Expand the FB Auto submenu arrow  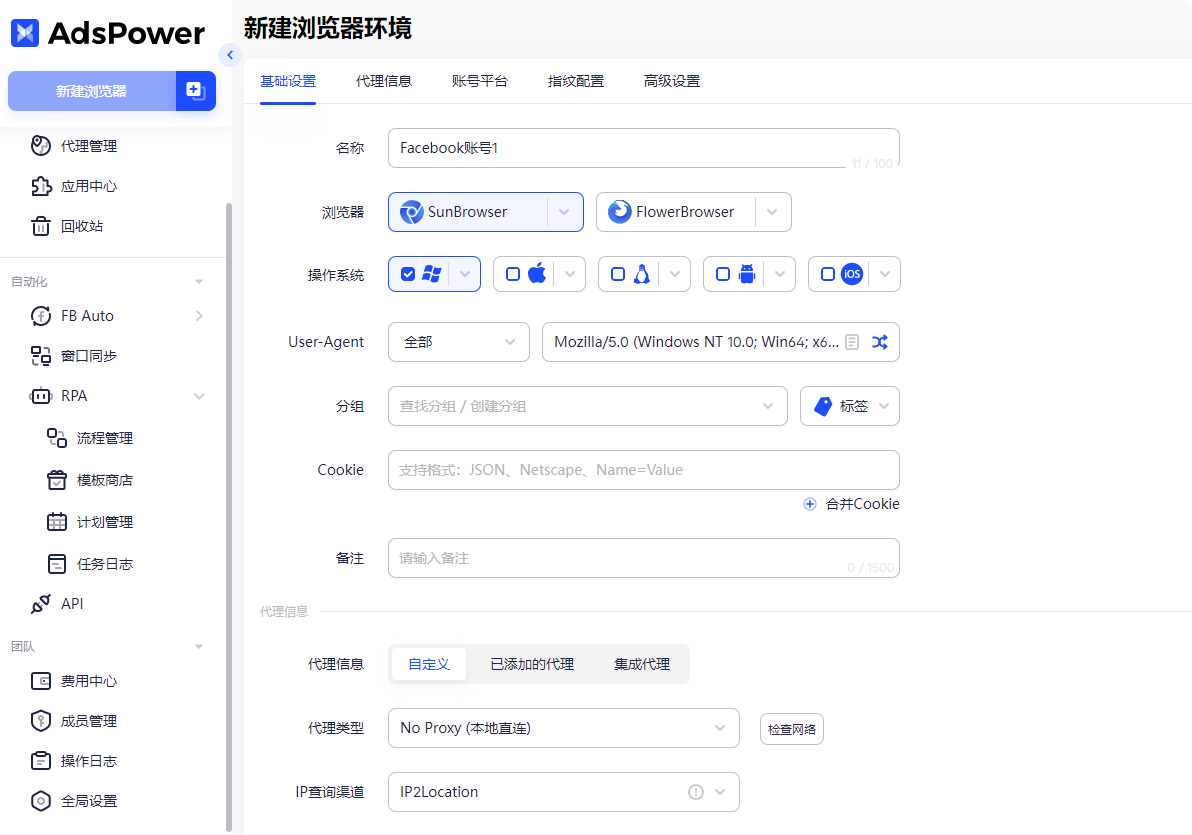point(199,316)
